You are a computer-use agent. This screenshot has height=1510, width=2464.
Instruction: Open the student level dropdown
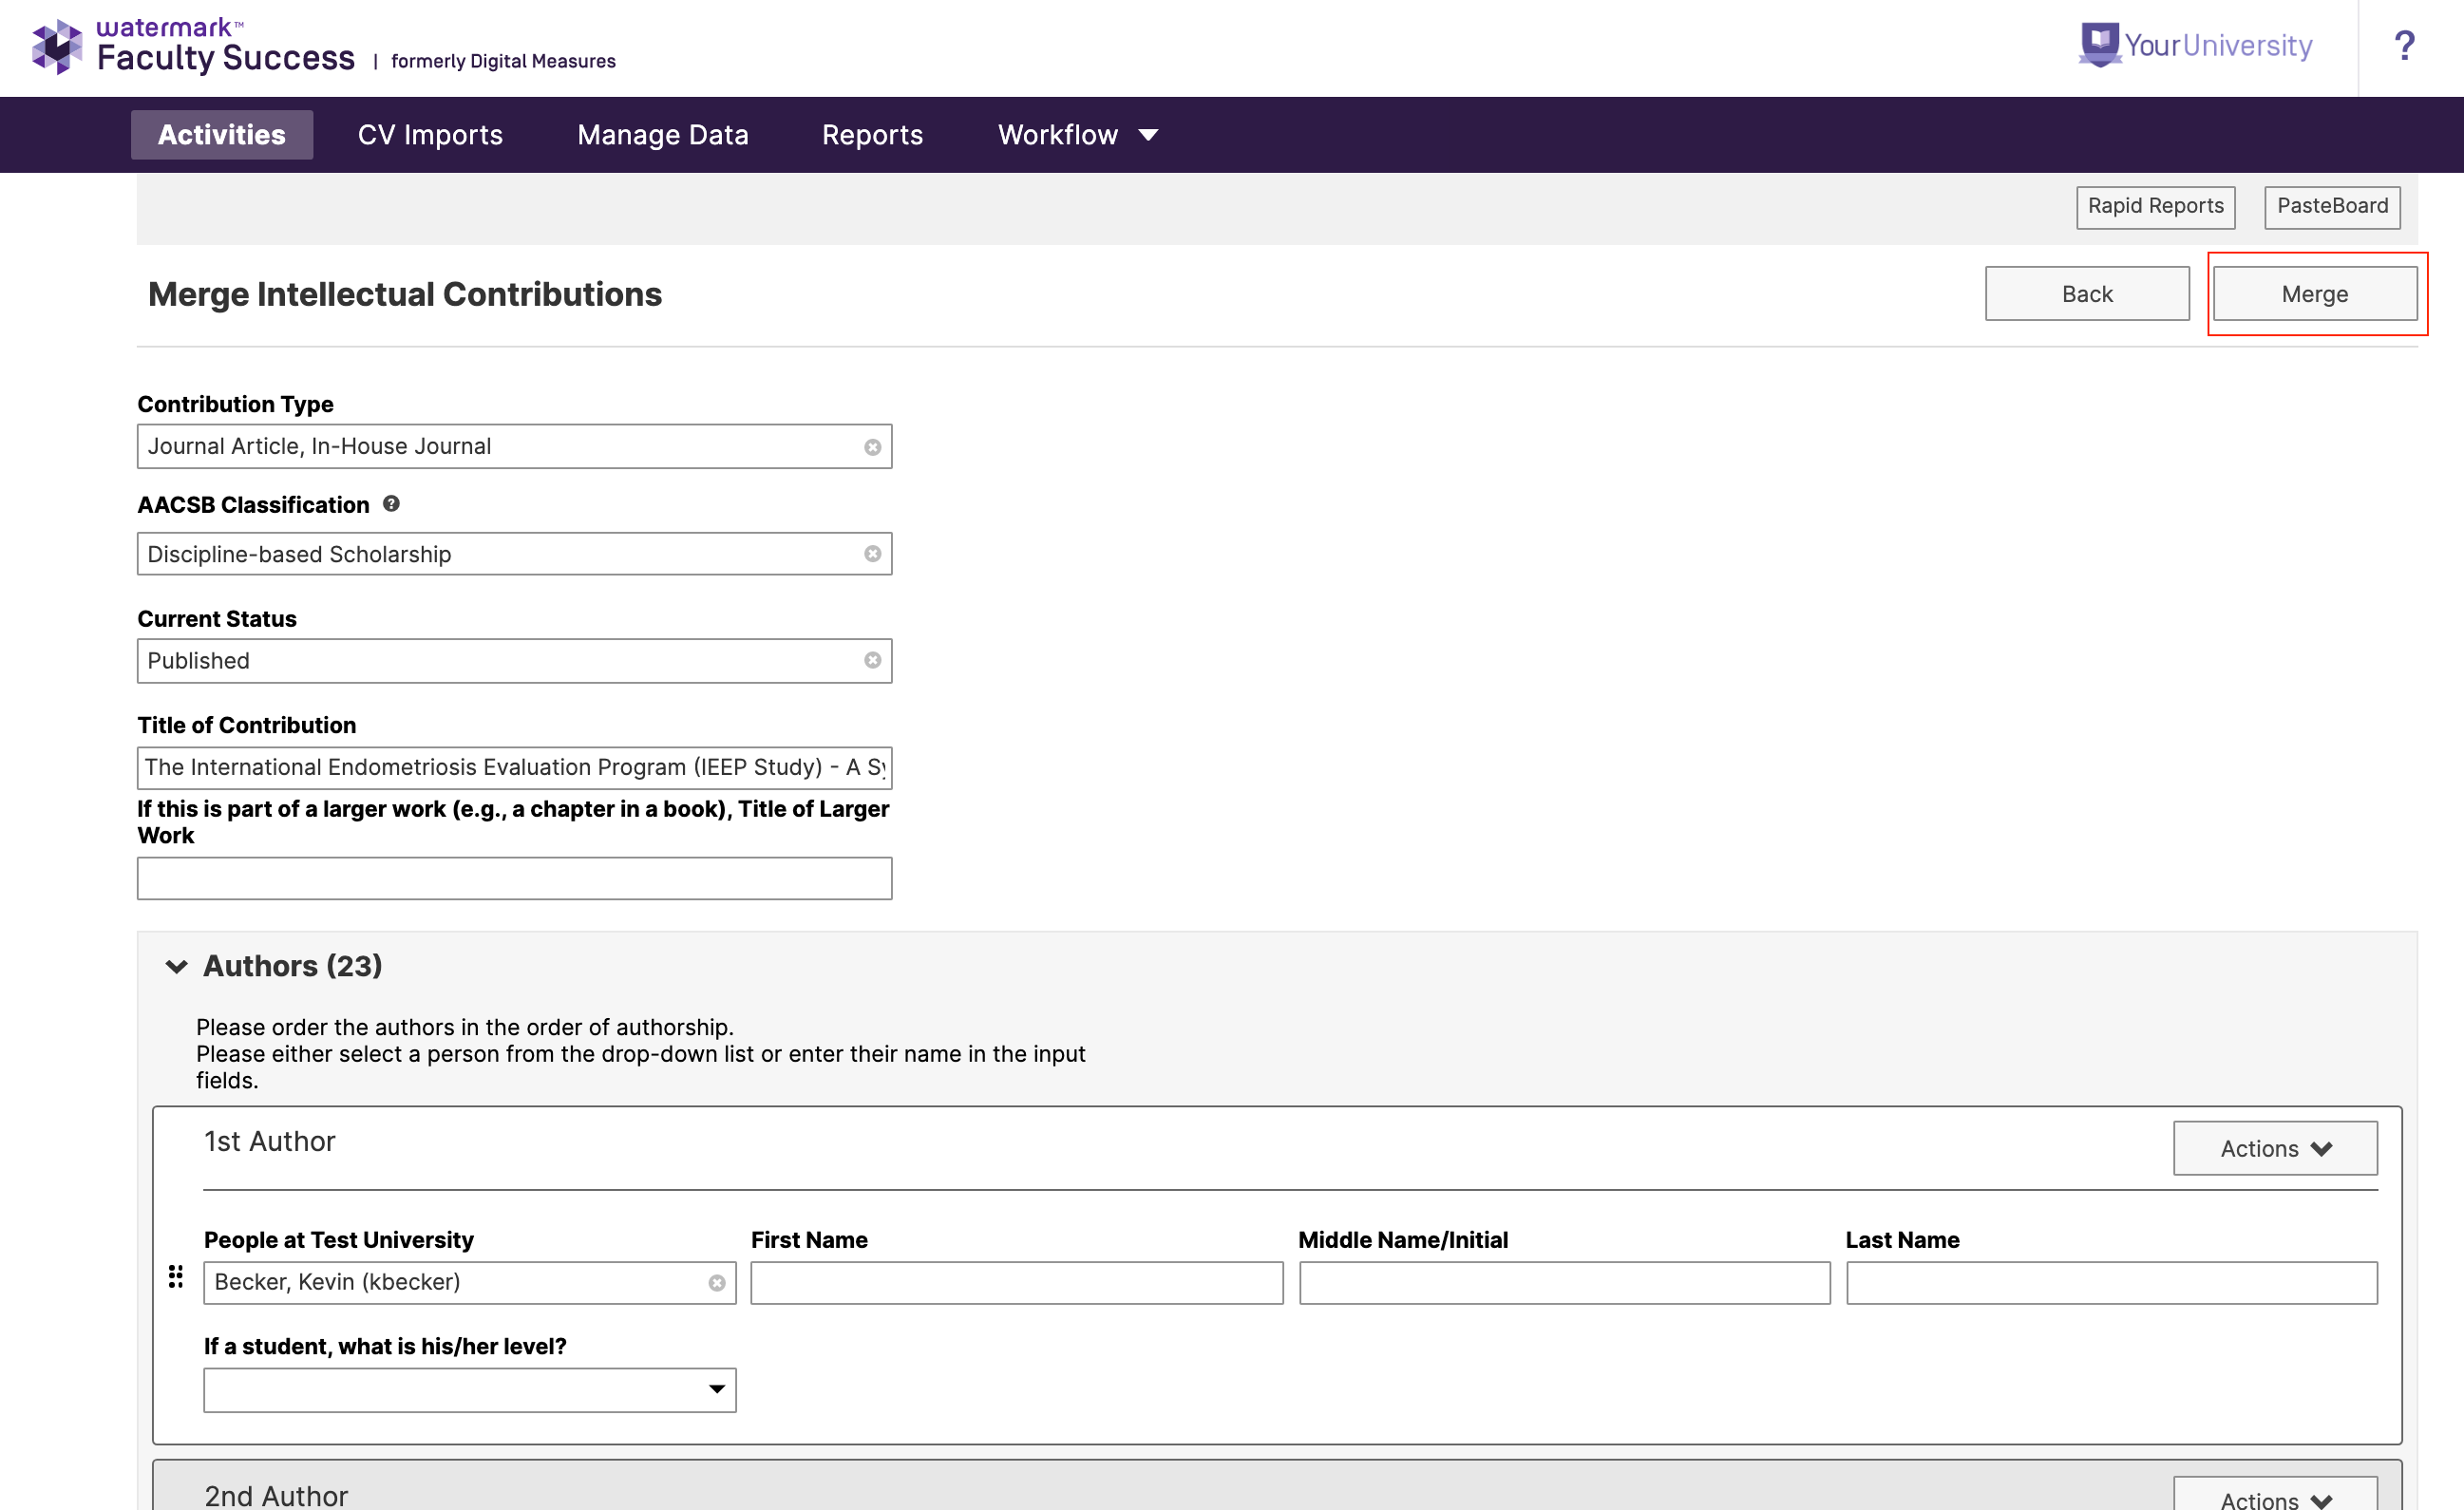coord(470,1390)
